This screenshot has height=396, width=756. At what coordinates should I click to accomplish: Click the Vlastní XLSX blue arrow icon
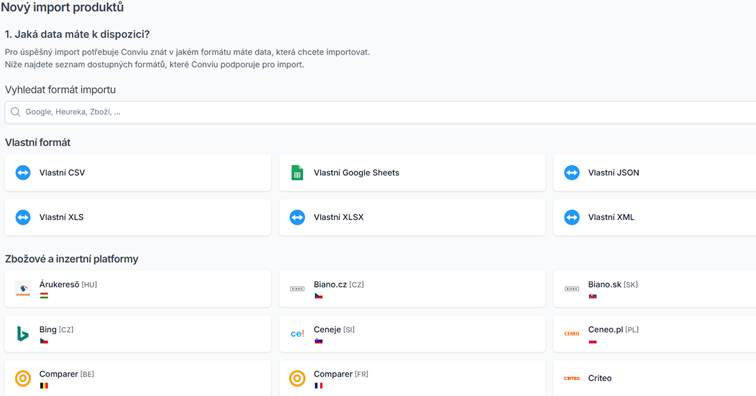click(x=297, y=218)
